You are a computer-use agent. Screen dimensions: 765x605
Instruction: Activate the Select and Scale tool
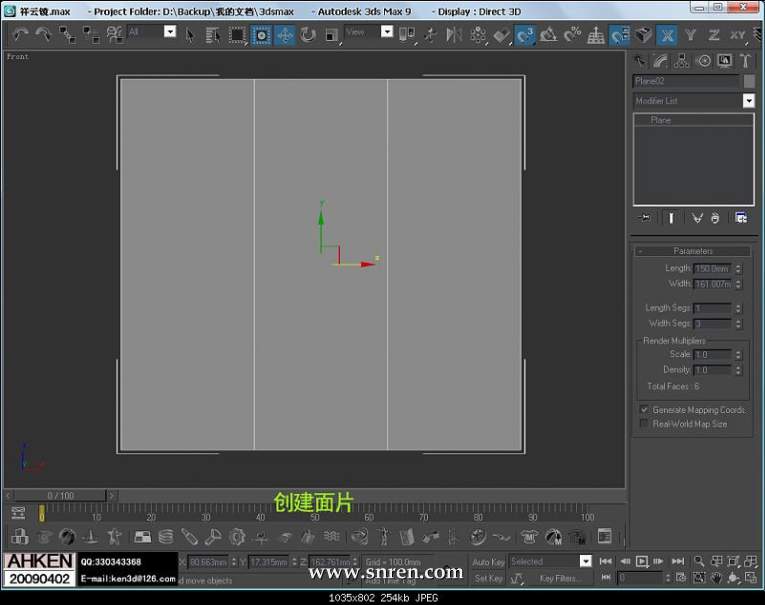coord(332,35)
